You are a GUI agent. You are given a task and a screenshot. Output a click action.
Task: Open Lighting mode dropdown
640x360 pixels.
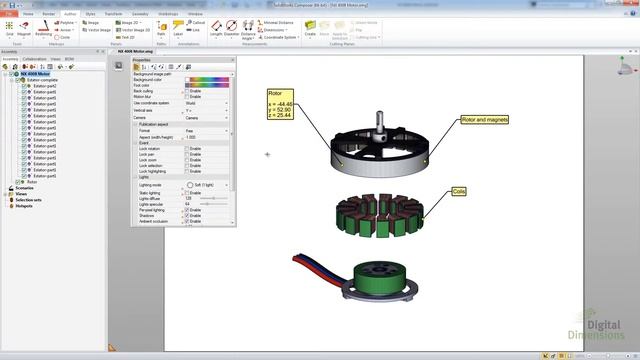207,185
